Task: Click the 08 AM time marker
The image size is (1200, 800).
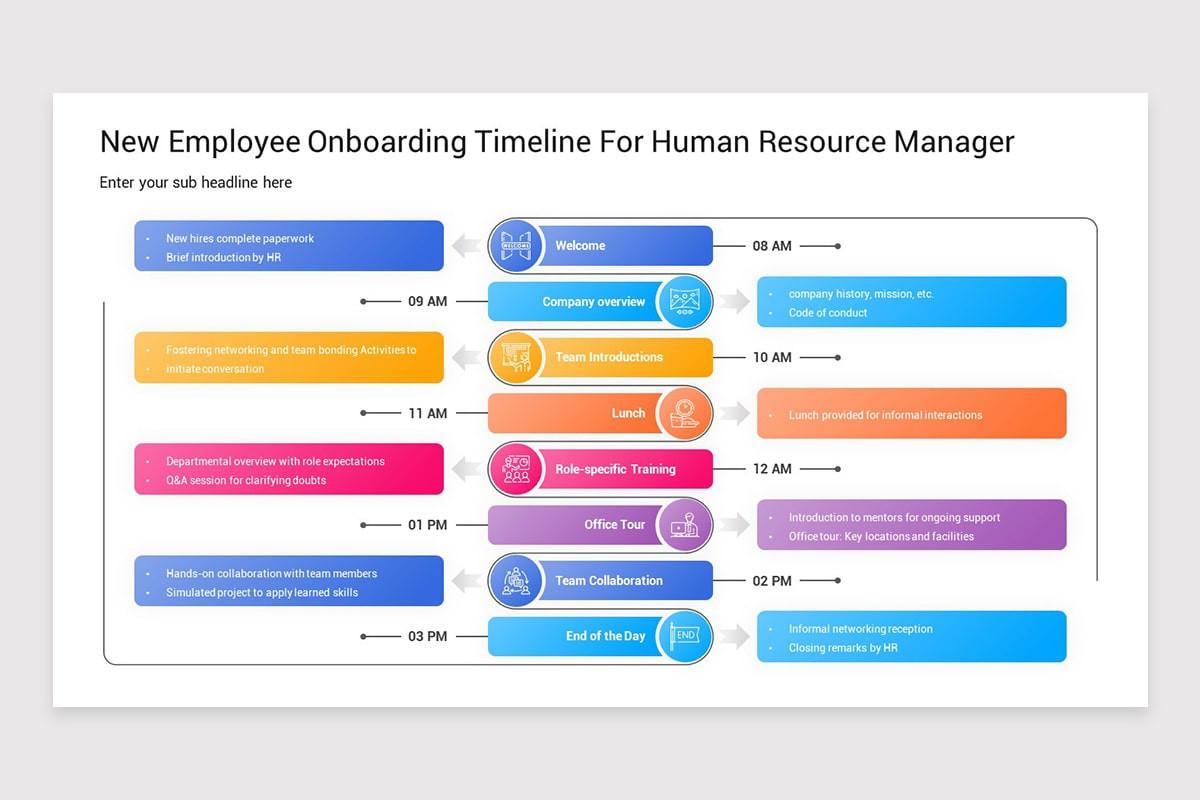Action: point(773,245)
